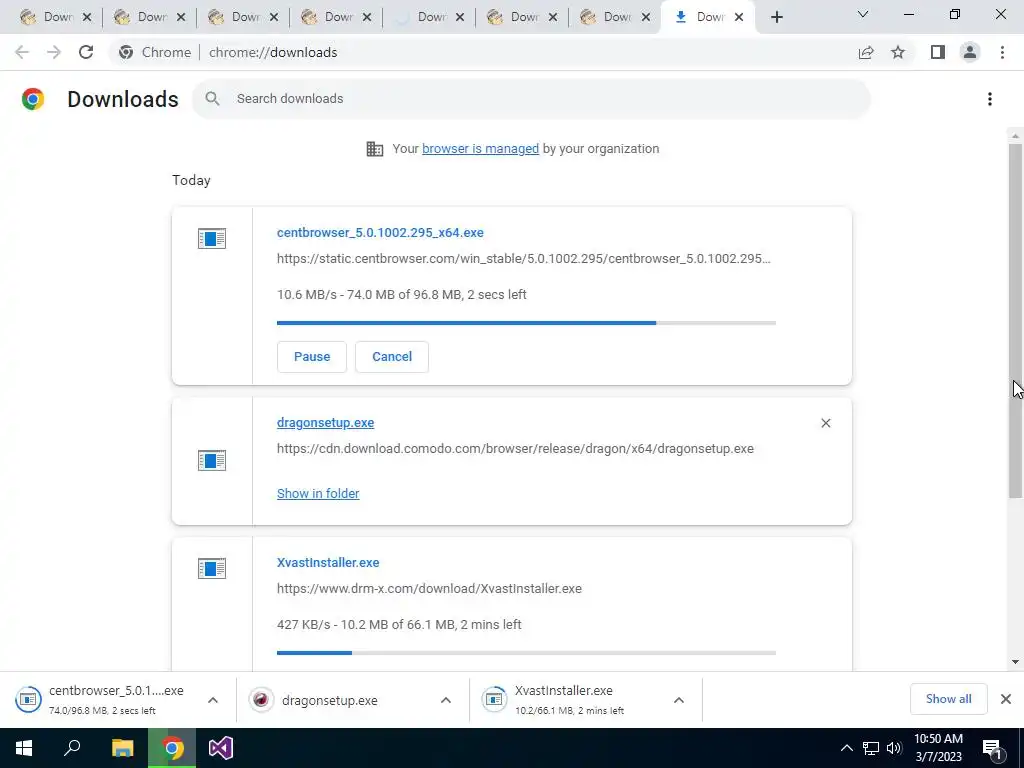This screenshot has width=1024, height=768.
Task: Click the comodo dragonsetup source URL
Action: (x=515, y=449)
